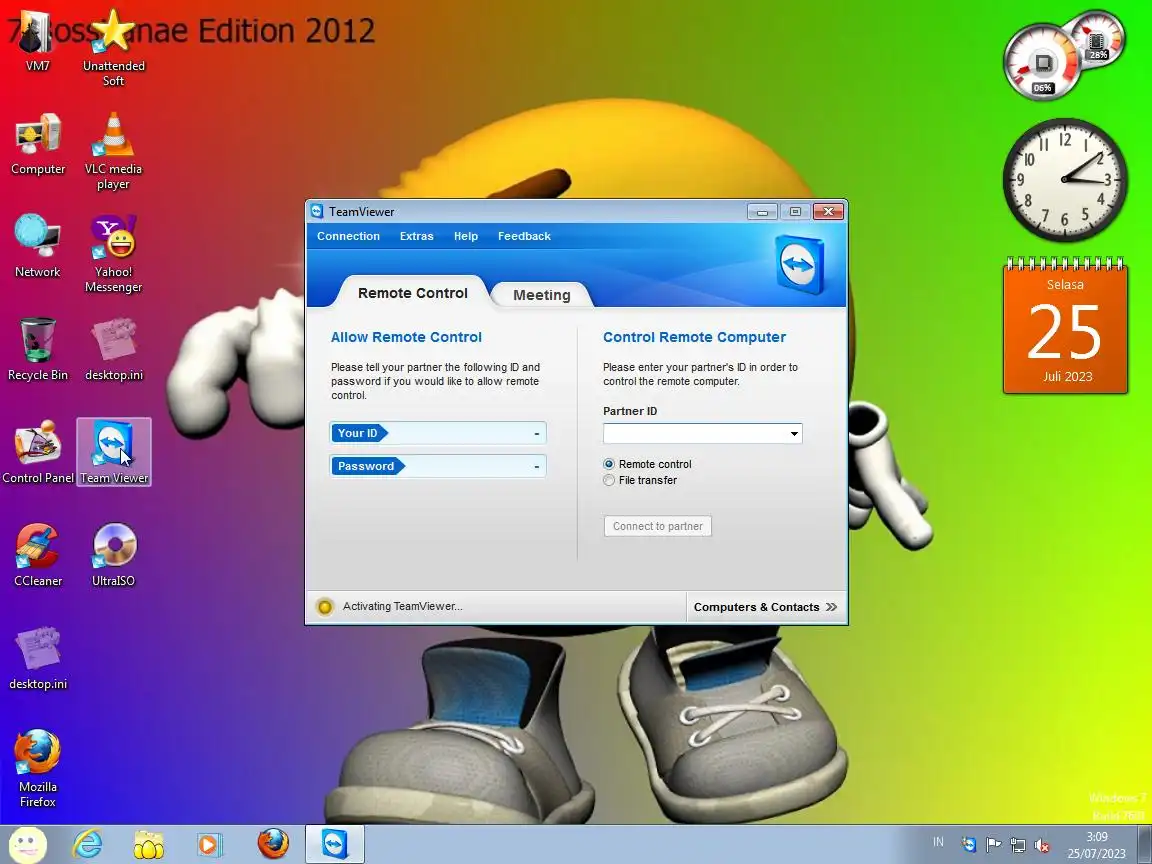This screenshot has height=864, width=1152.
Task: Open the Connection menu
Action: 348,236
